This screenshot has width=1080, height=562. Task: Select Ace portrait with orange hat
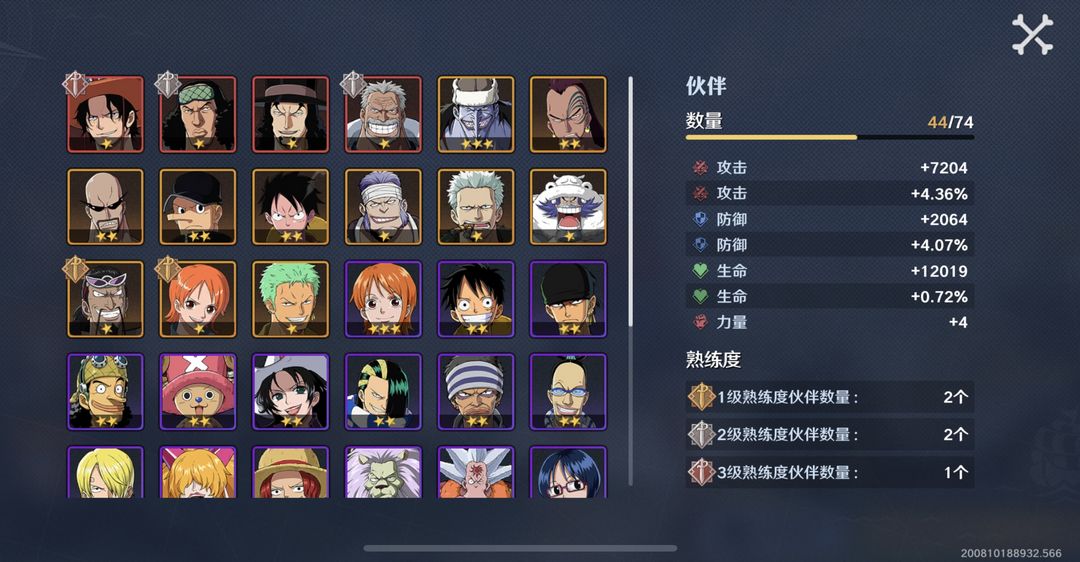coord(105,114)
